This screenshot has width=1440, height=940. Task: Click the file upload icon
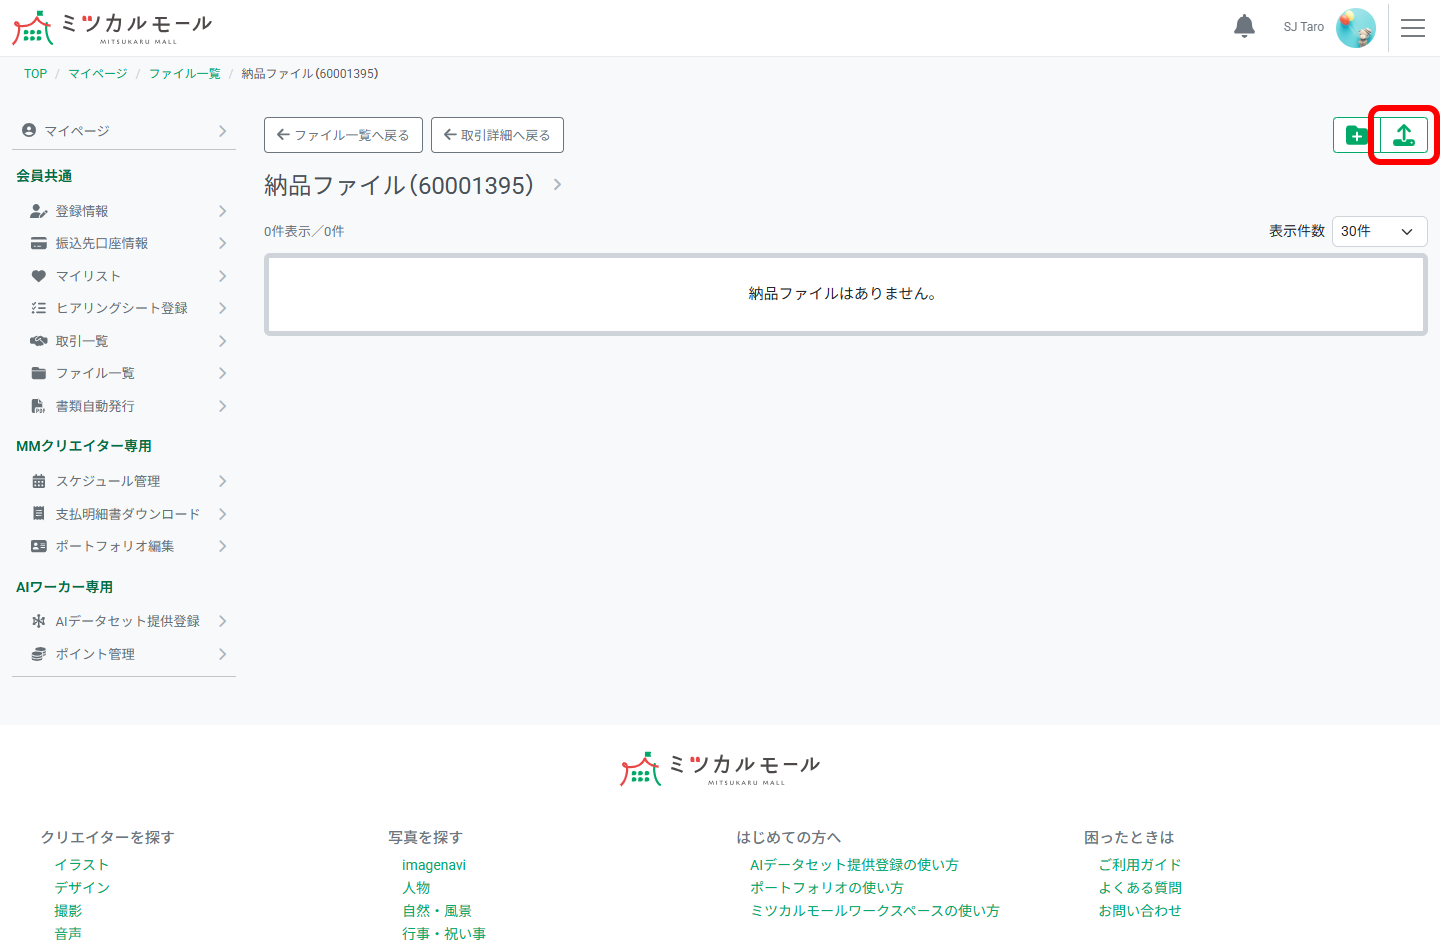coord(1403,134)
